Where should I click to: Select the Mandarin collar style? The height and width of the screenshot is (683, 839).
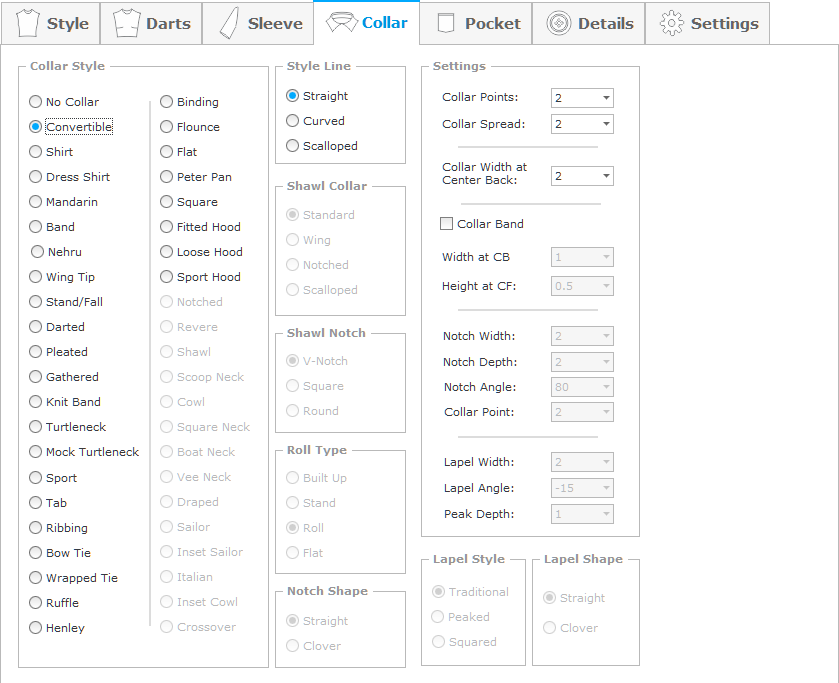click(36, 202)
